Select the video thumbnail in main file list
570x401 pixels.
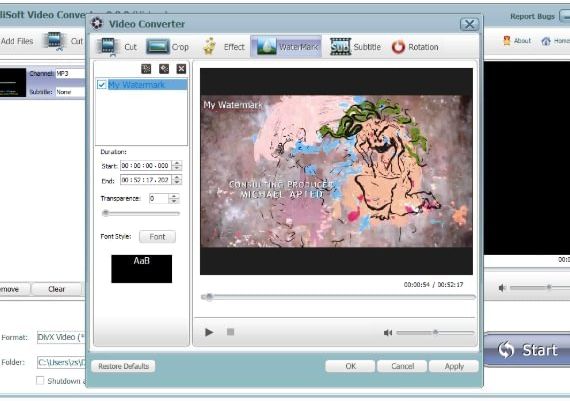click(x=13, y=83)
